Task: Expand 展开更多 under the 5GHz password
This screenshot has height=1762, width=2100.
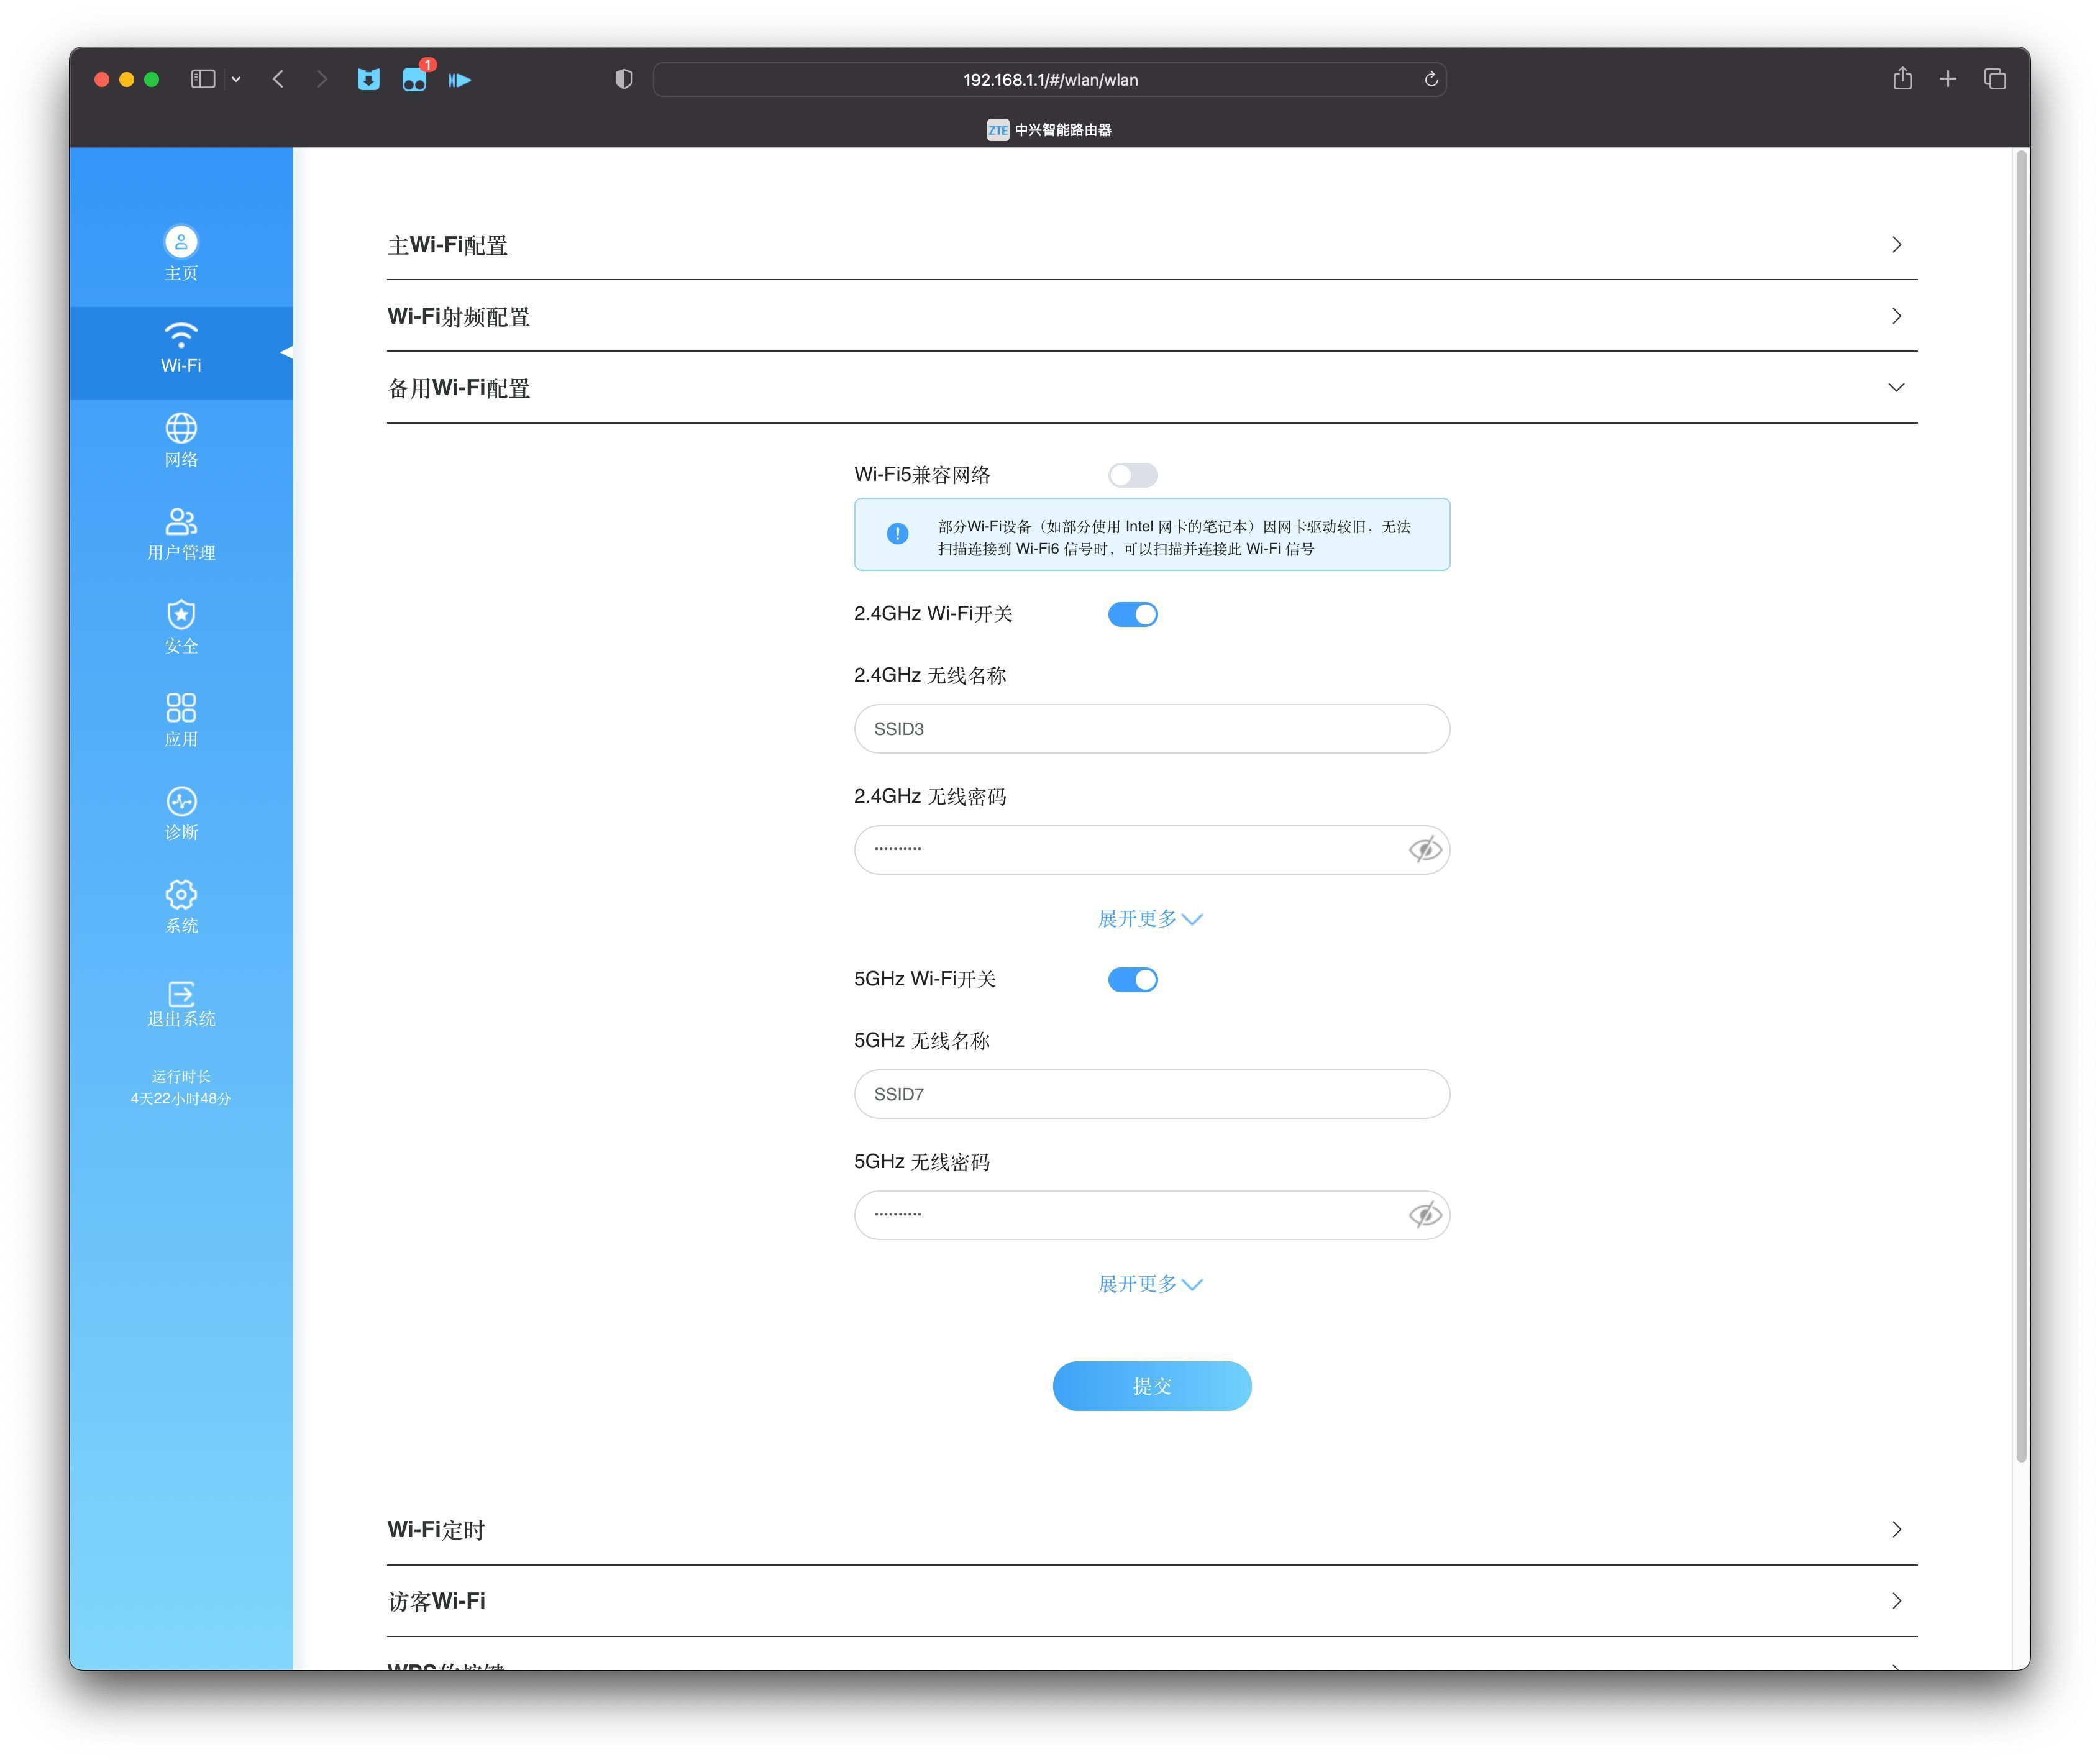Action: coord(1150,1283)
